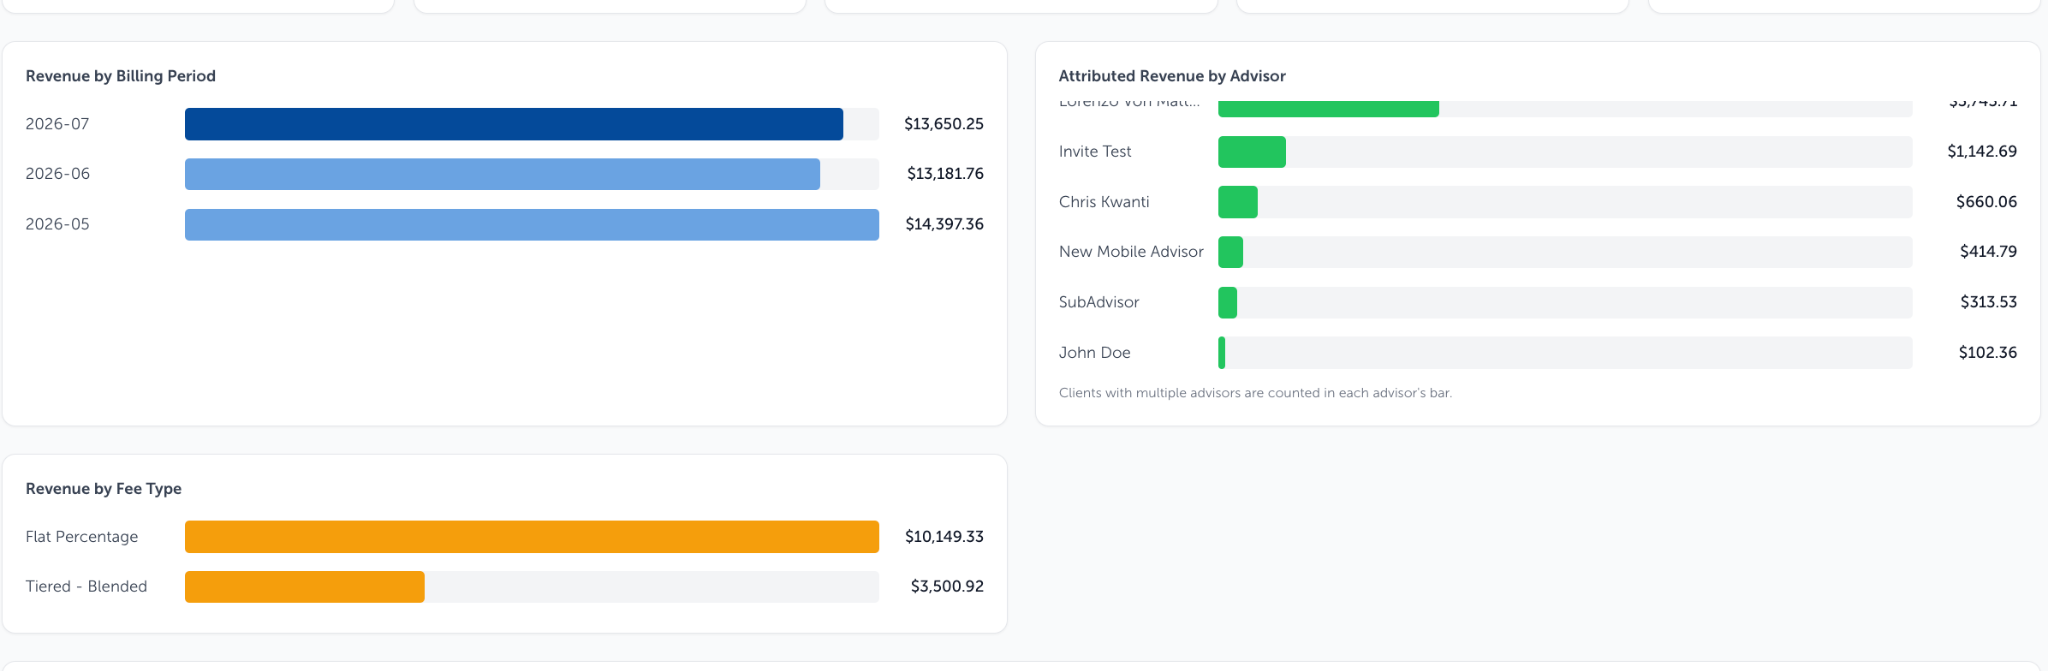Select the Flat Percentage orange bar
This screenshot has height=671, width=2048.
tap(532, 537)
